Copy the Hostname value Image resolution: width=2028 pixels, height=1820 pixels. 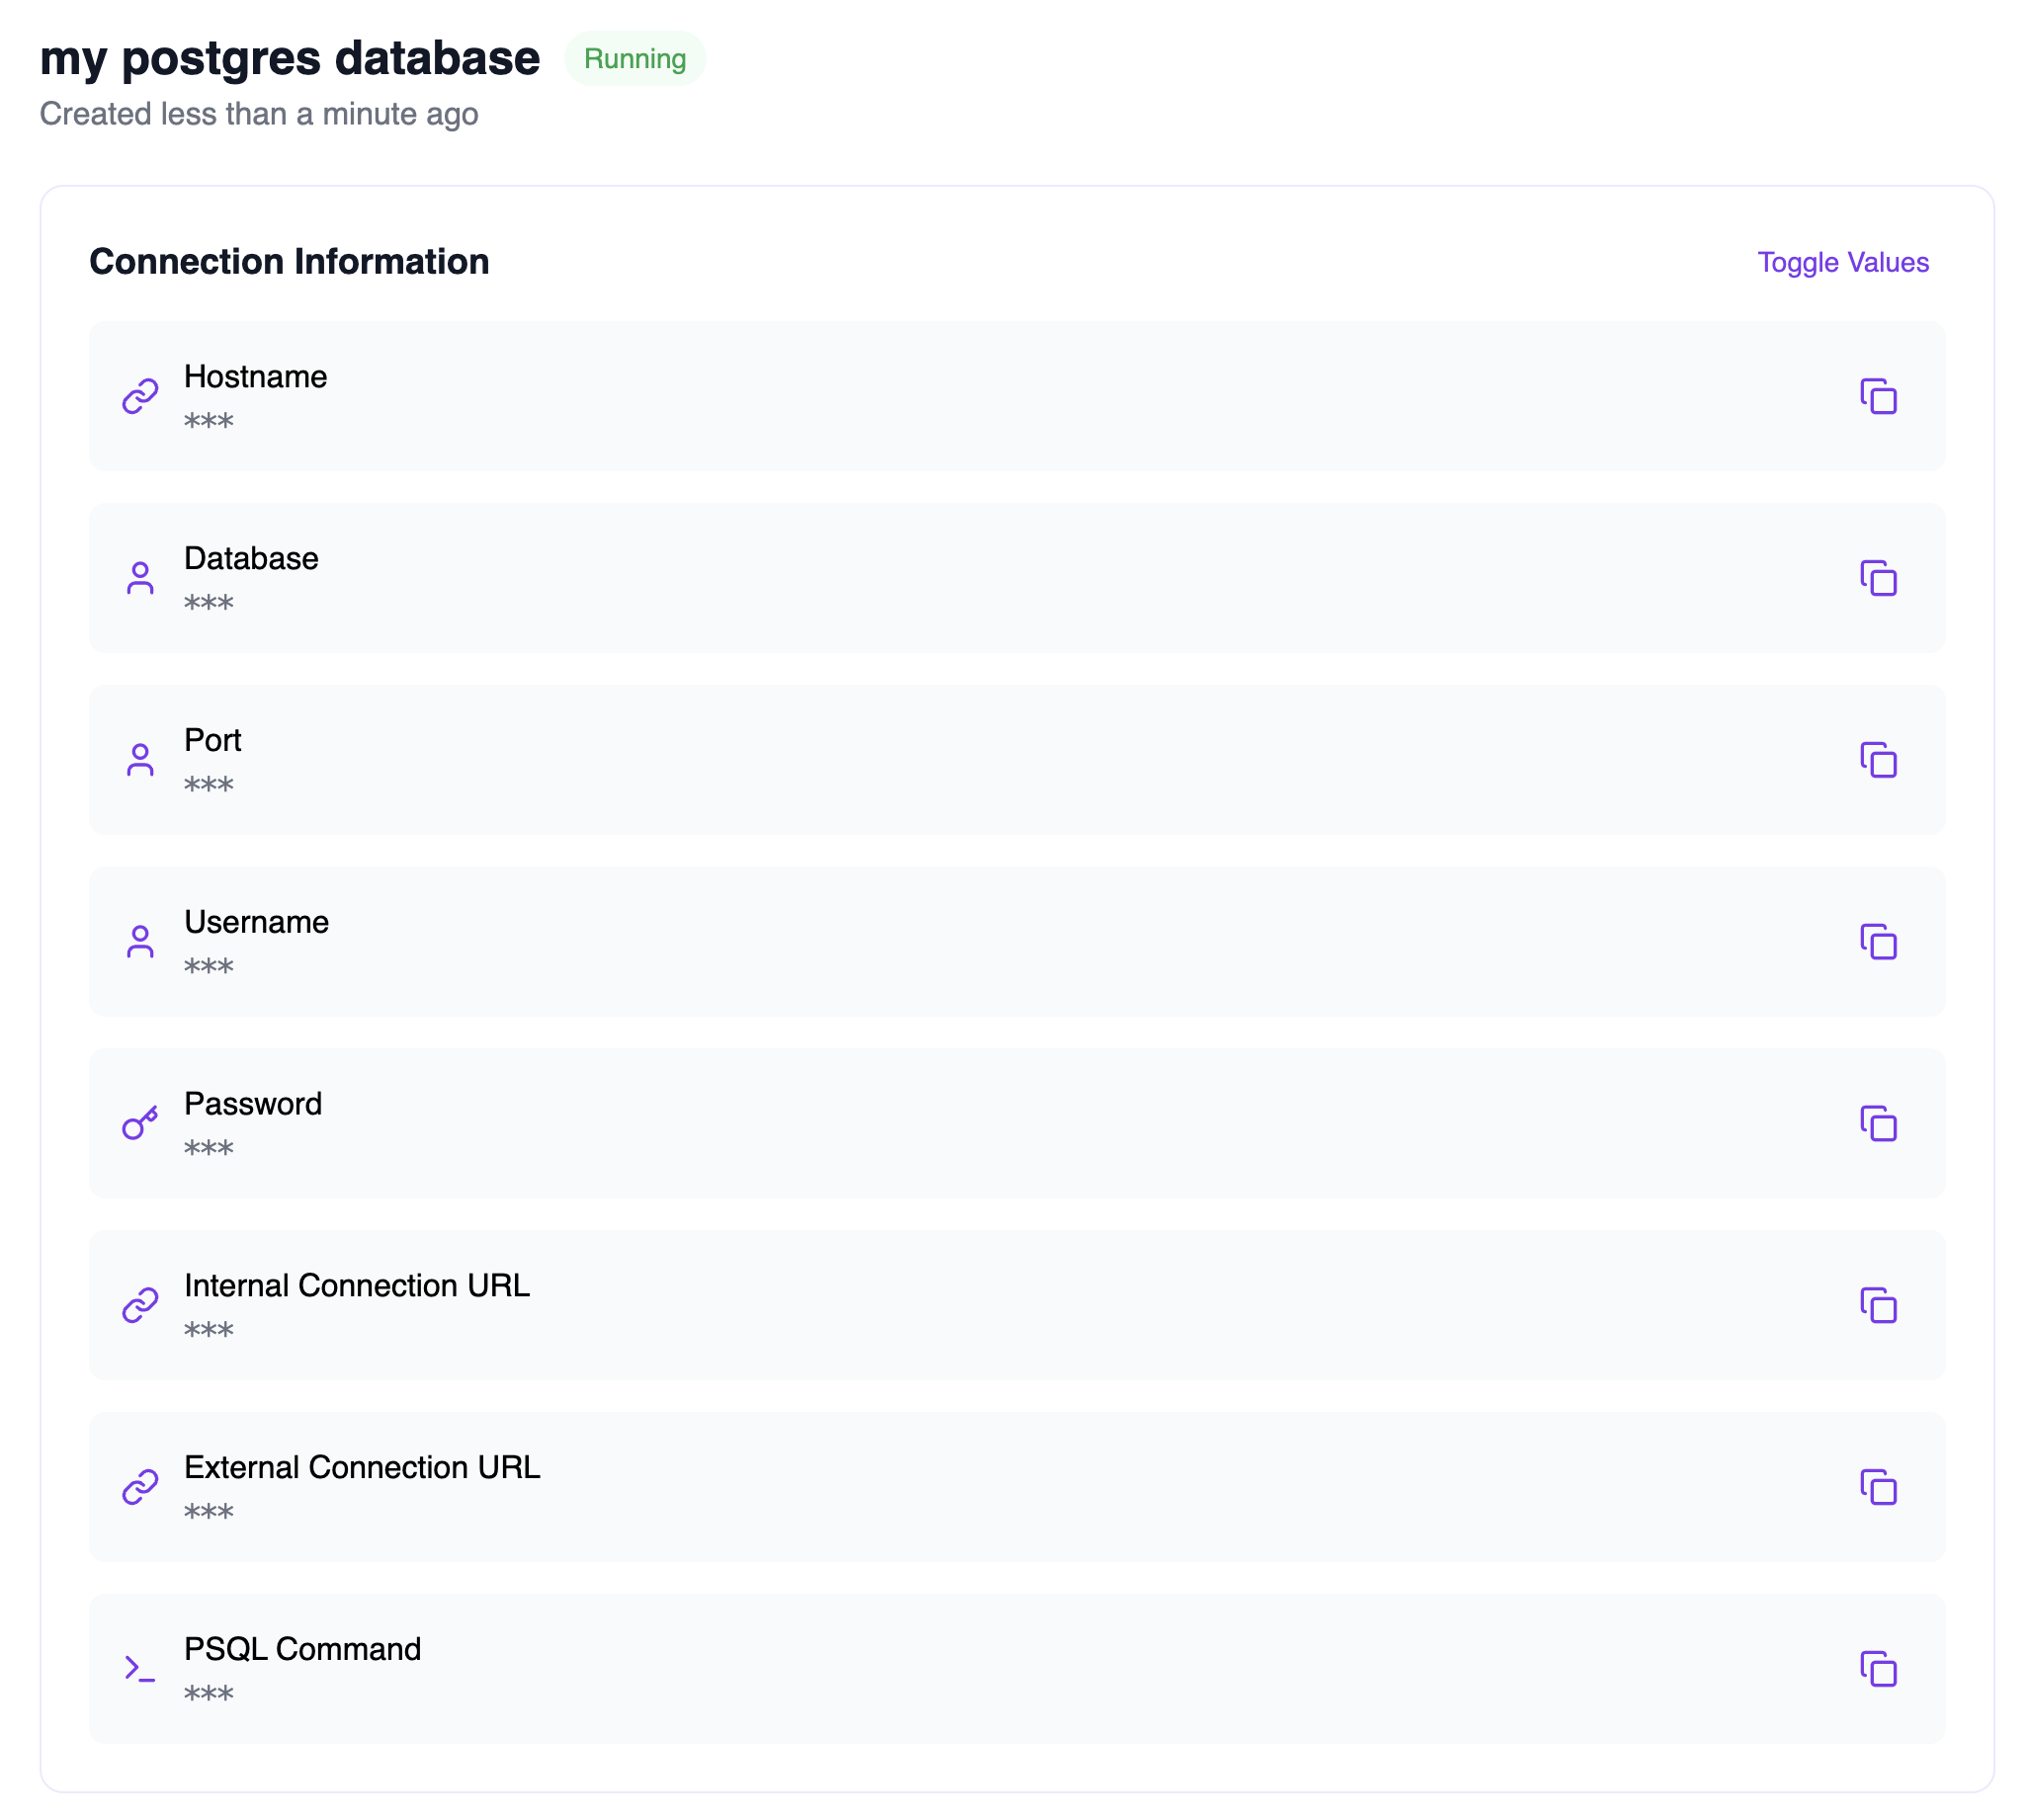point(1877,397)
